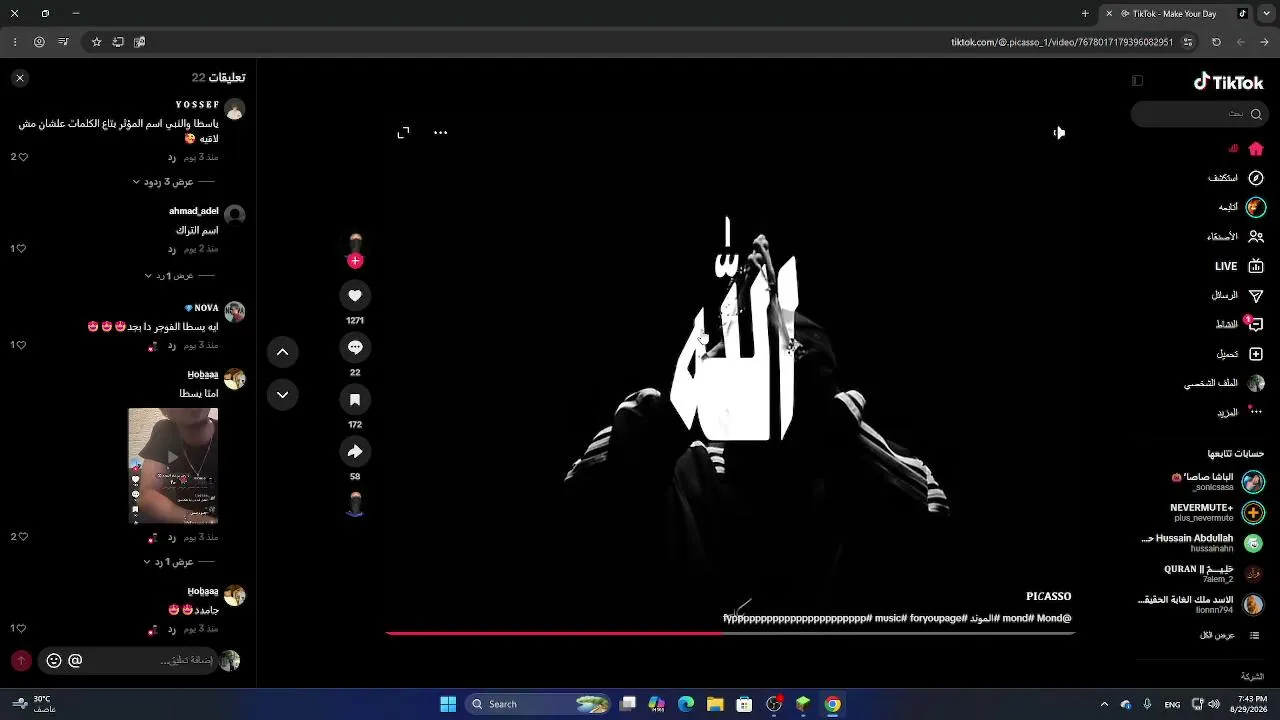Reply to NOVA's comment via 'رد'
This screenshot has height=720, width=1280.
tap(172, 345)
